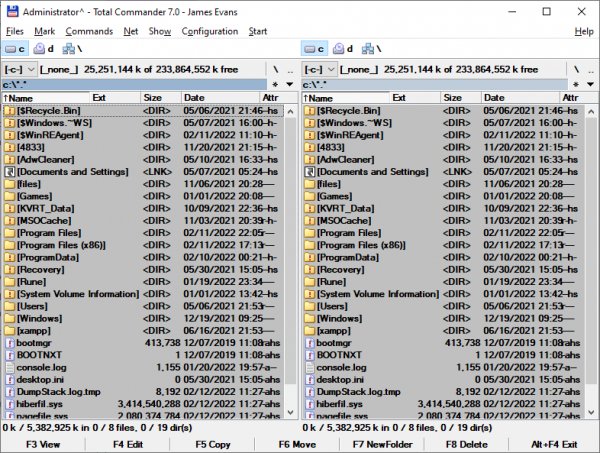Open right panel drive dropdown [-c-]
The height and width of the screenshot is (453, 600).
(x=320, y=70)
